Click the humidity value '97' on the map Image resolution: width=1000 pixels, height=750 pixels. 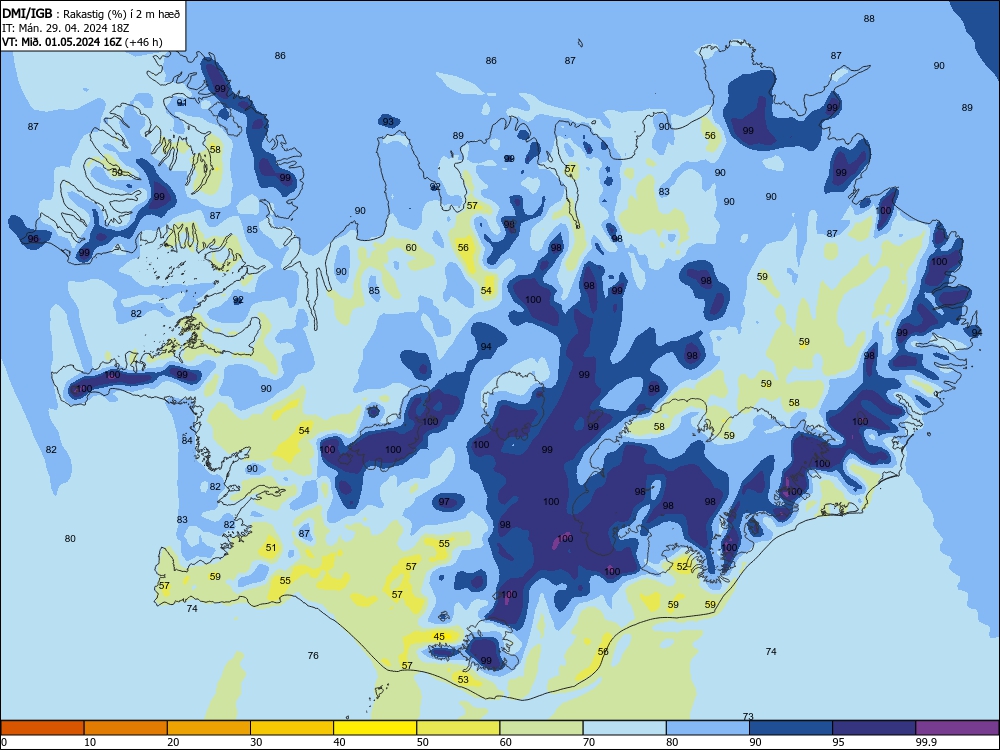pyautogui.click(x=444, y=502)
